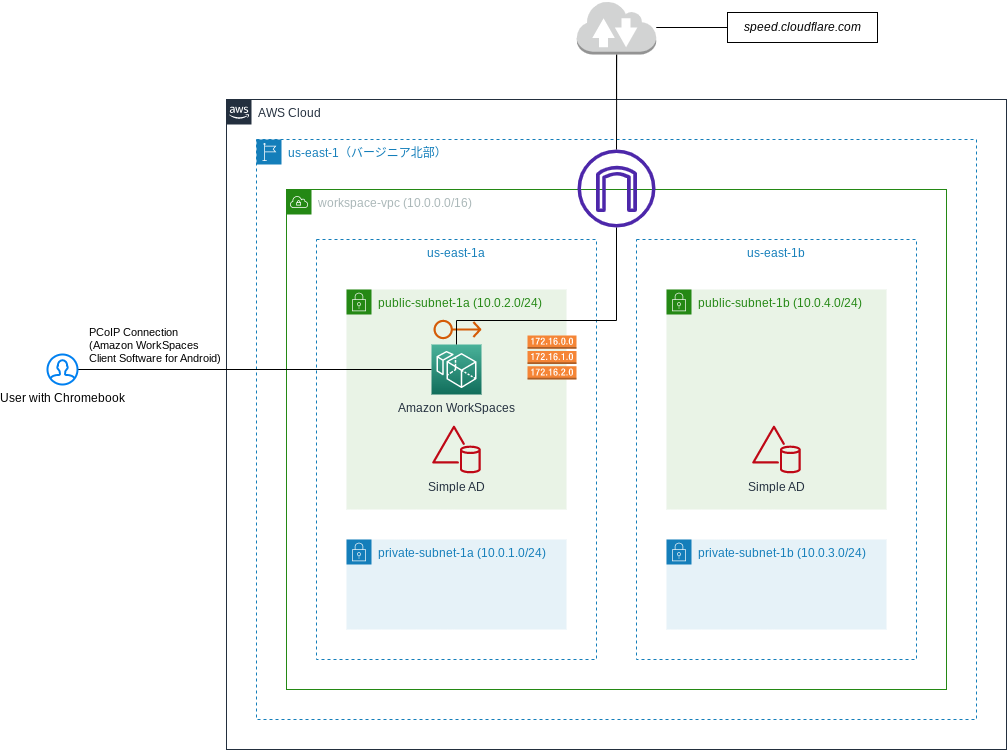Click Simple AD label in public-subnet-1a
1007x750 pixels.
pos(457,487)
